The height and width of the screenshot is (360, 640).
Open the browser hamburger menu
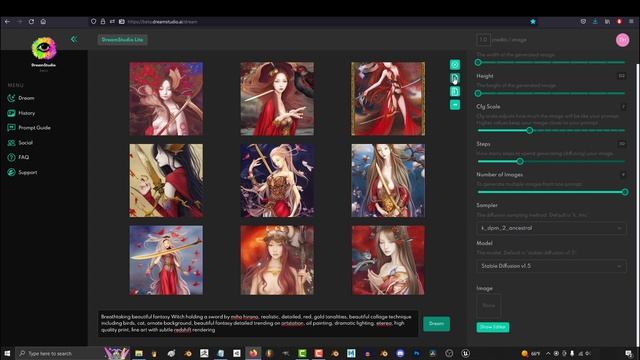pos(631,21)
